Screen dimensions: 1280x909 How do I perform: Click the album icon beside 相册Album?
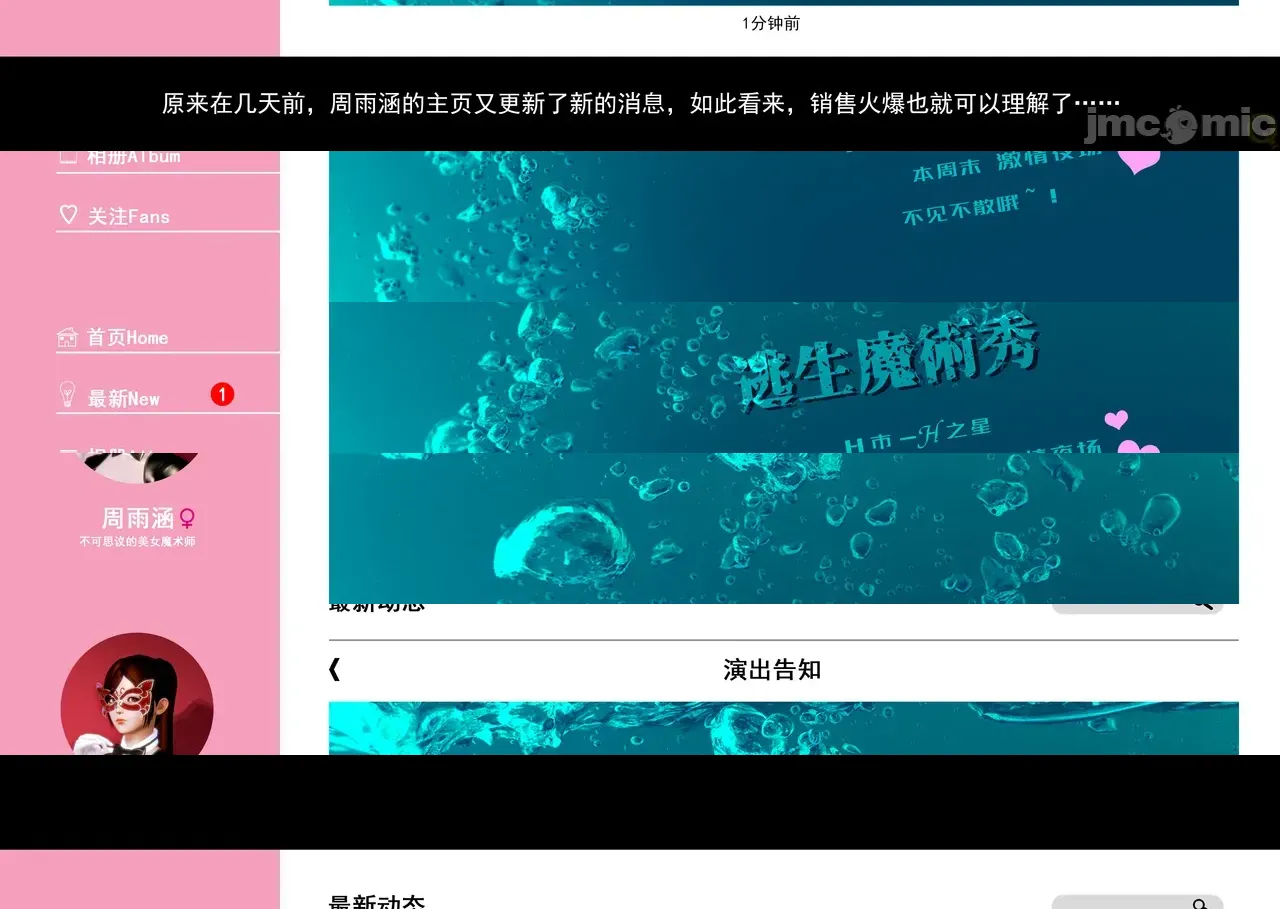[68, 157]
